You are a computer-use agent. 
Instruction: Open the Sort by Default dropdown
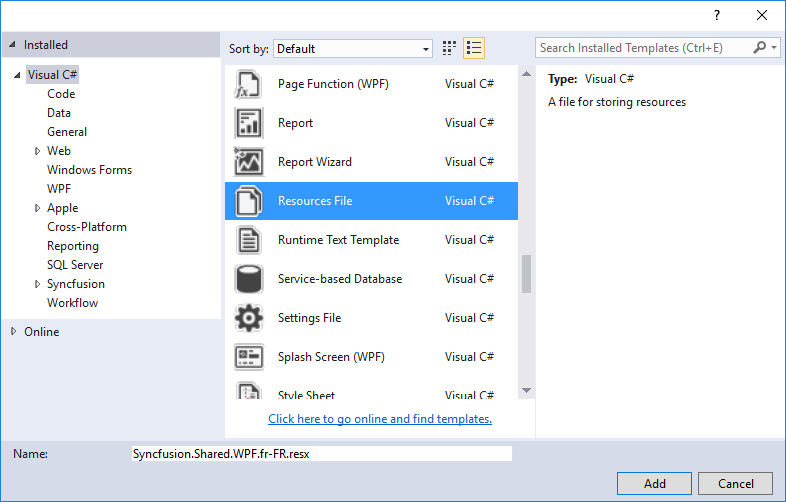point(353,49)
